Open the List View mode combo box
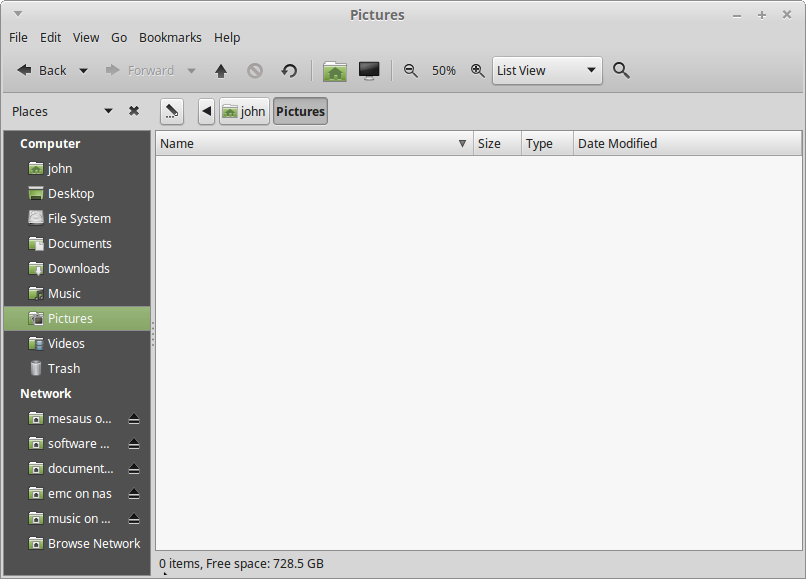 point(547,70)
